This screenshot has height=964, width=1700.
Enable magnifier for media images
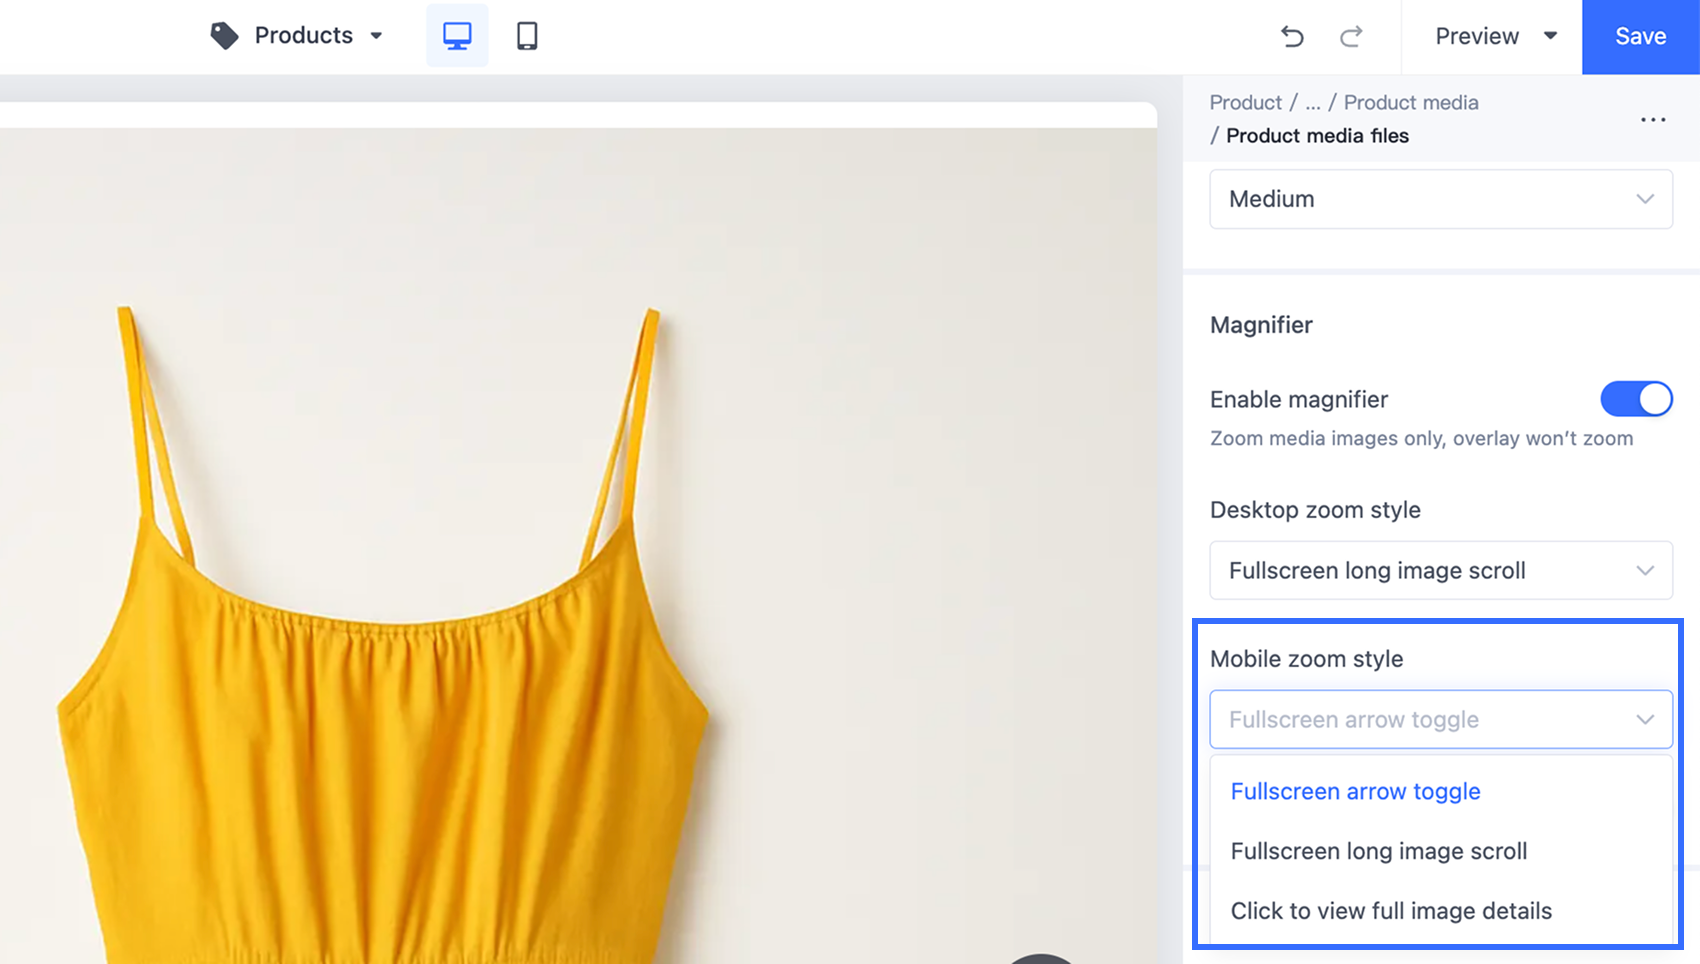click(1636, 399)
